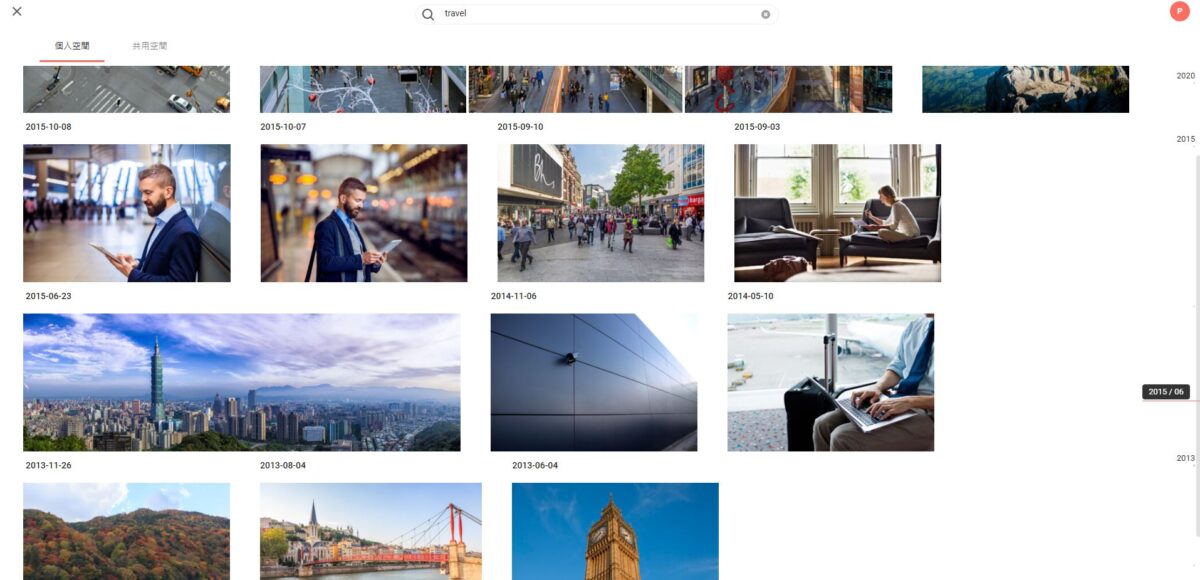Click the 2015-10-08 date label
The image size is (1200, 580).
click(x=49, y=127)
